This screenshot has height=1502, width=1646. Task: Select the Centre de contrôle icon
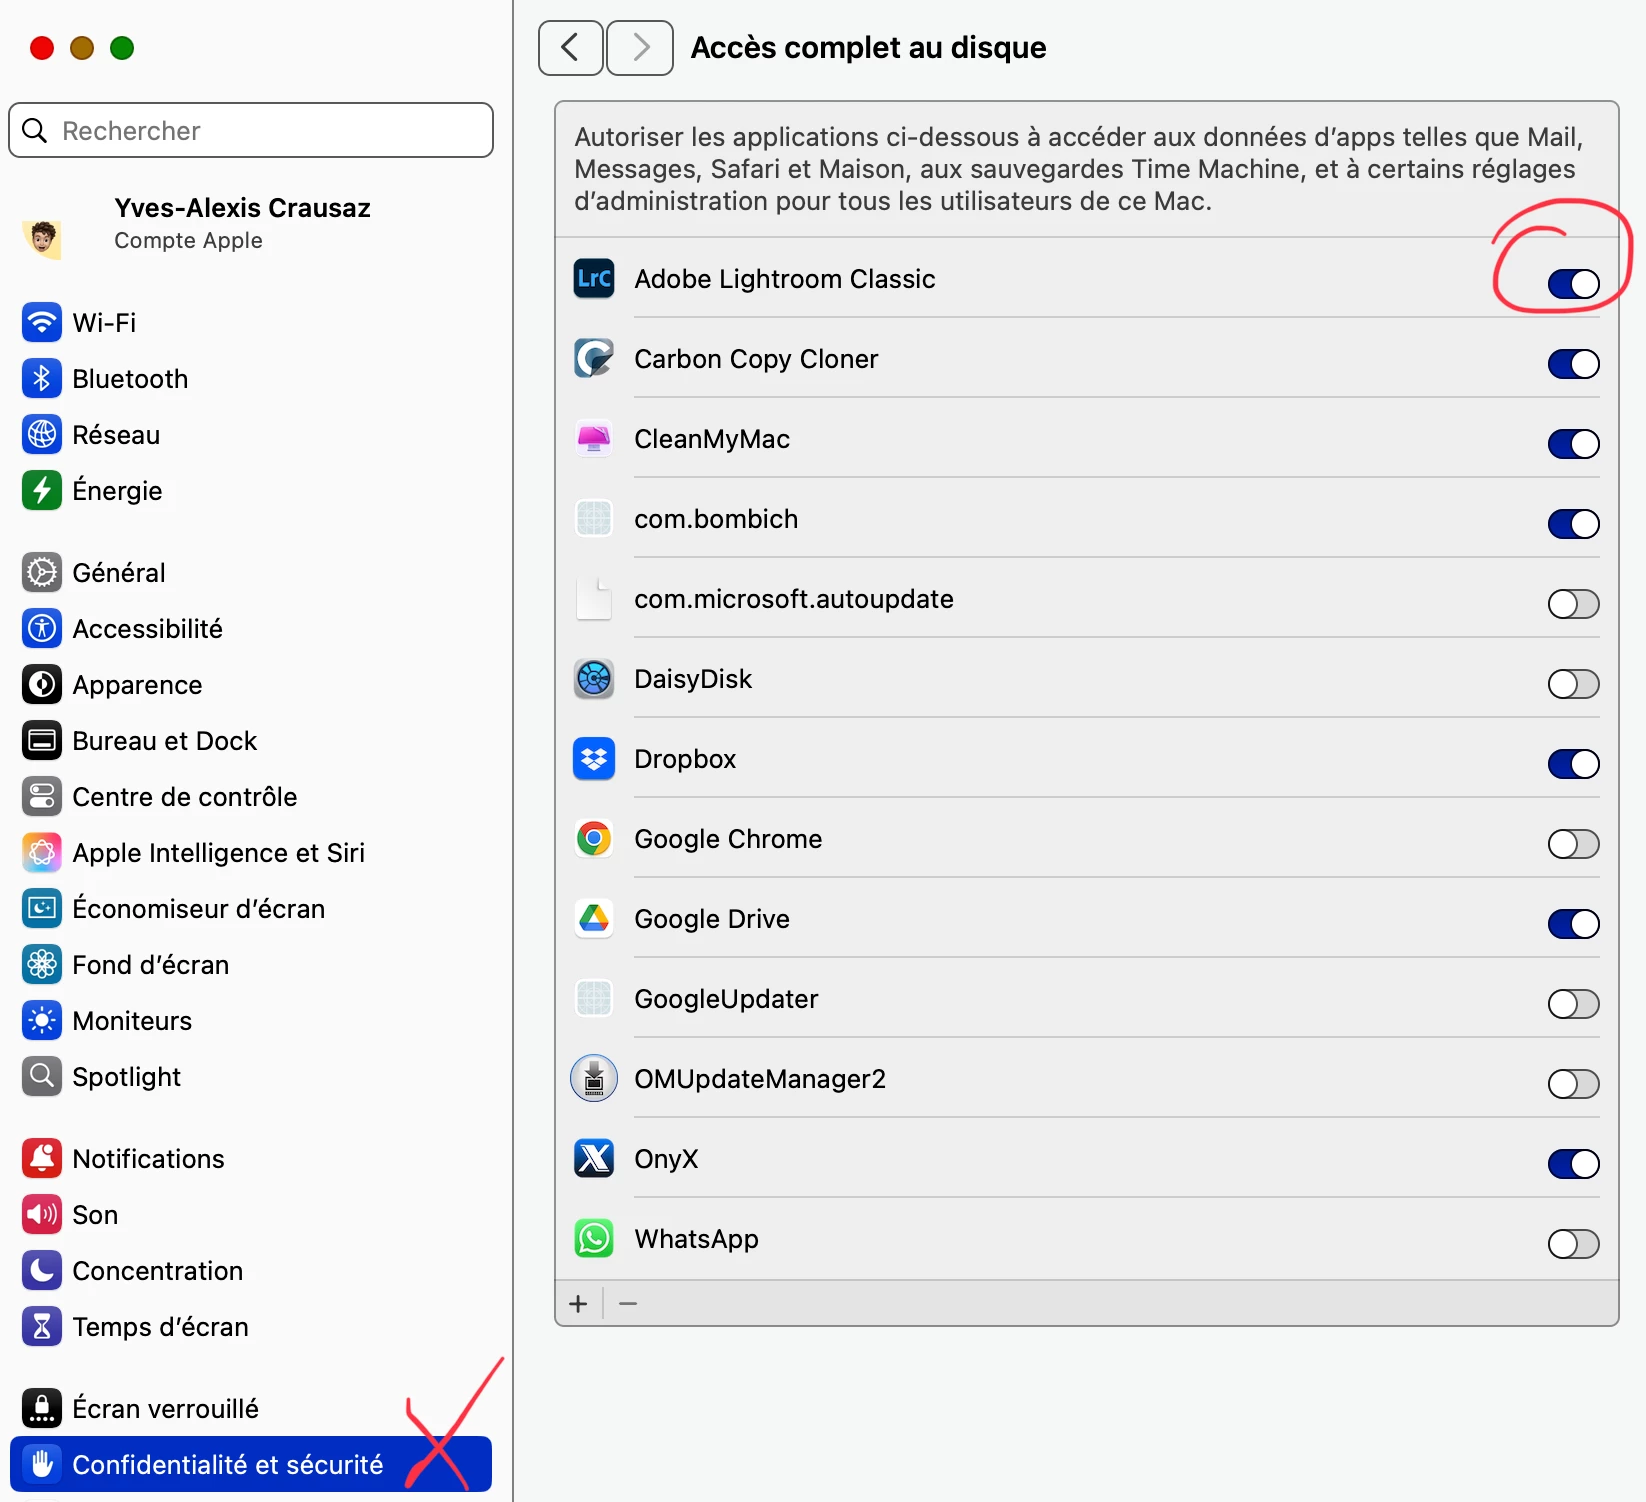[42, 797]
